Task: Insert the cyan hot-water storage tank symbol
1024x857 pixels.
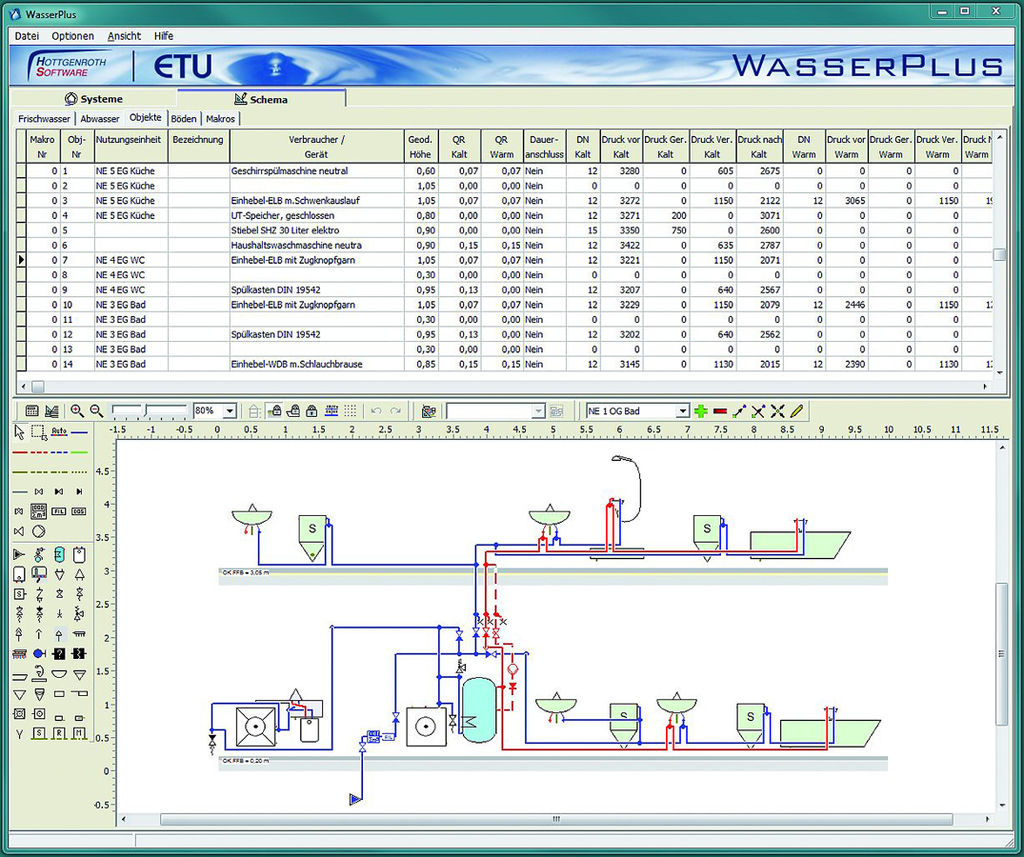Action: click(x=59, y=555)
